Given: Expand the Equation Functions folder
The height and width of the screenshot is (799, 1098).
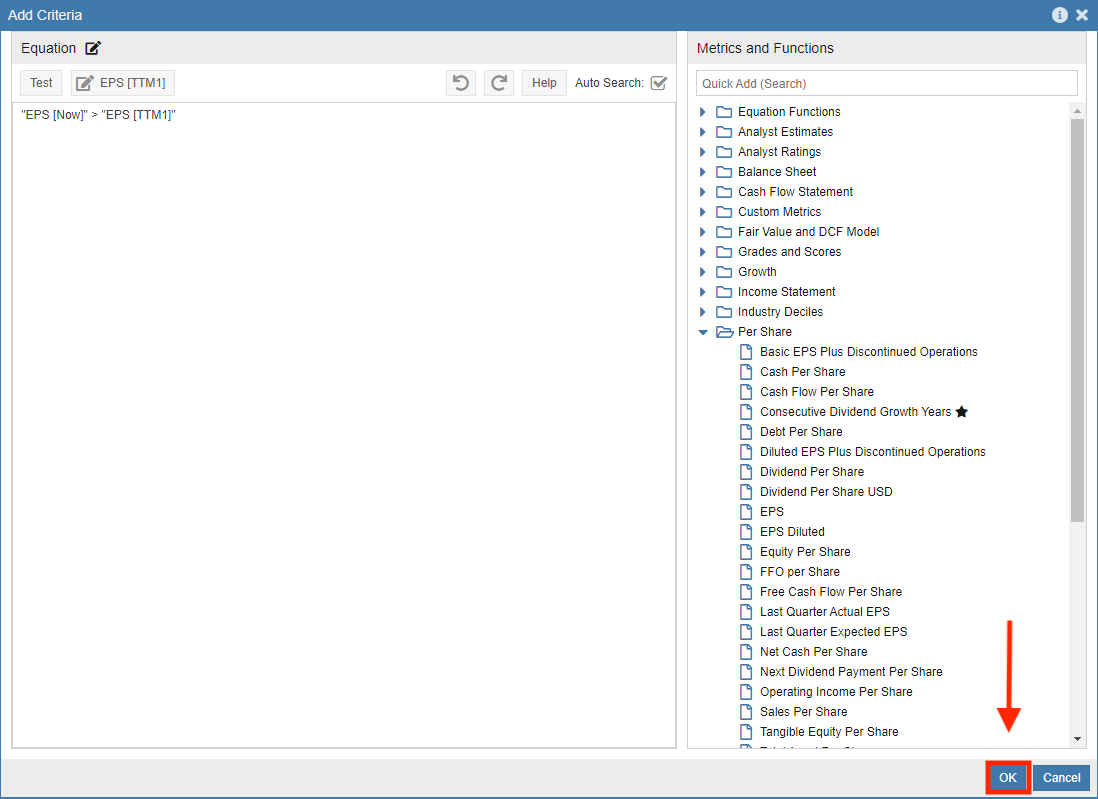Looking at the screenshot, I should coord(703,112).
